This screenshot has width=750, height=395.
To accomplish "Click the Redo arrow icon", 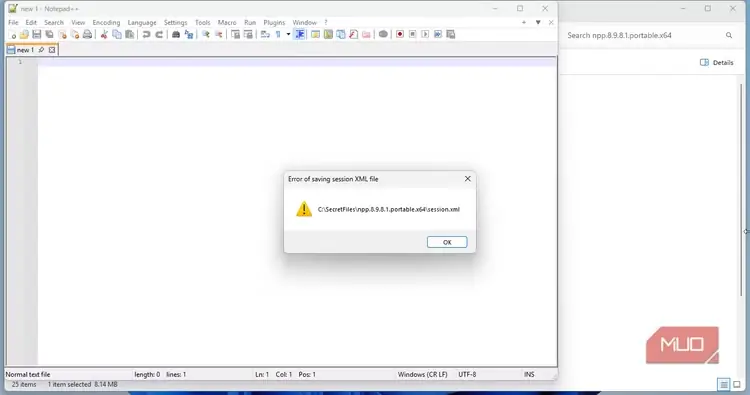I will (159, 34).
